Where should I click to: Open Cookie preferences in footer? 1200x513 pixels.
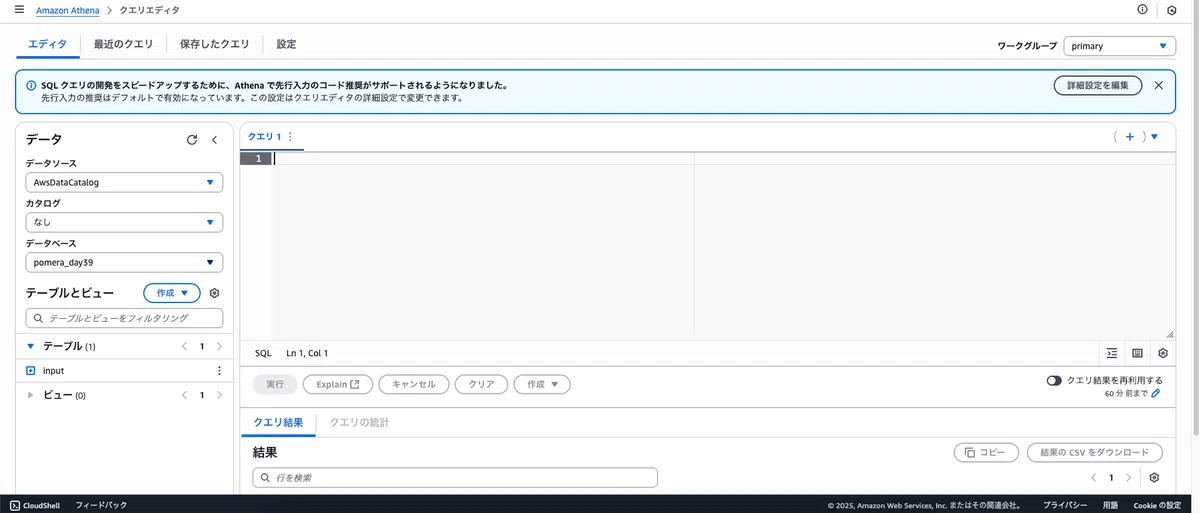pyautogui.click(x=1157, y=505)
